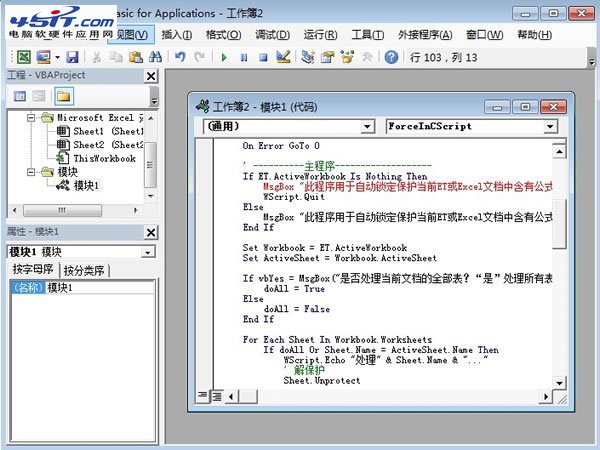The image size is (600, 450).
Task: Click the Undo arrow icon
Action: (x=180, y=57)
